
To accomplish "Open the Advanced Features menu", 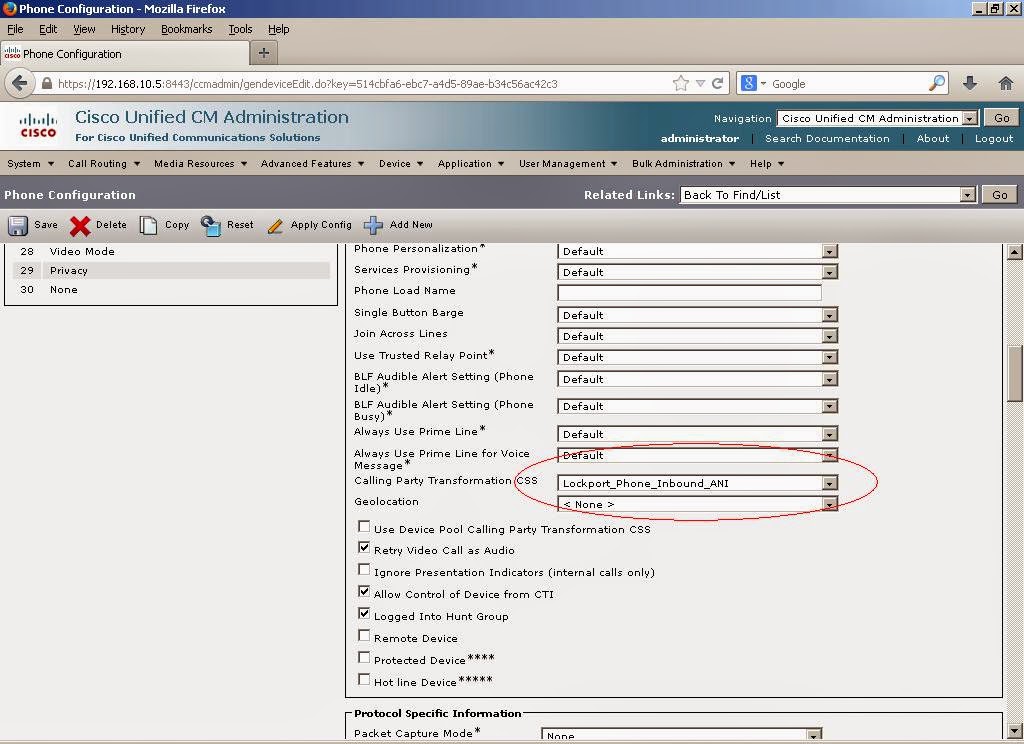I will (x=312, y=163).
